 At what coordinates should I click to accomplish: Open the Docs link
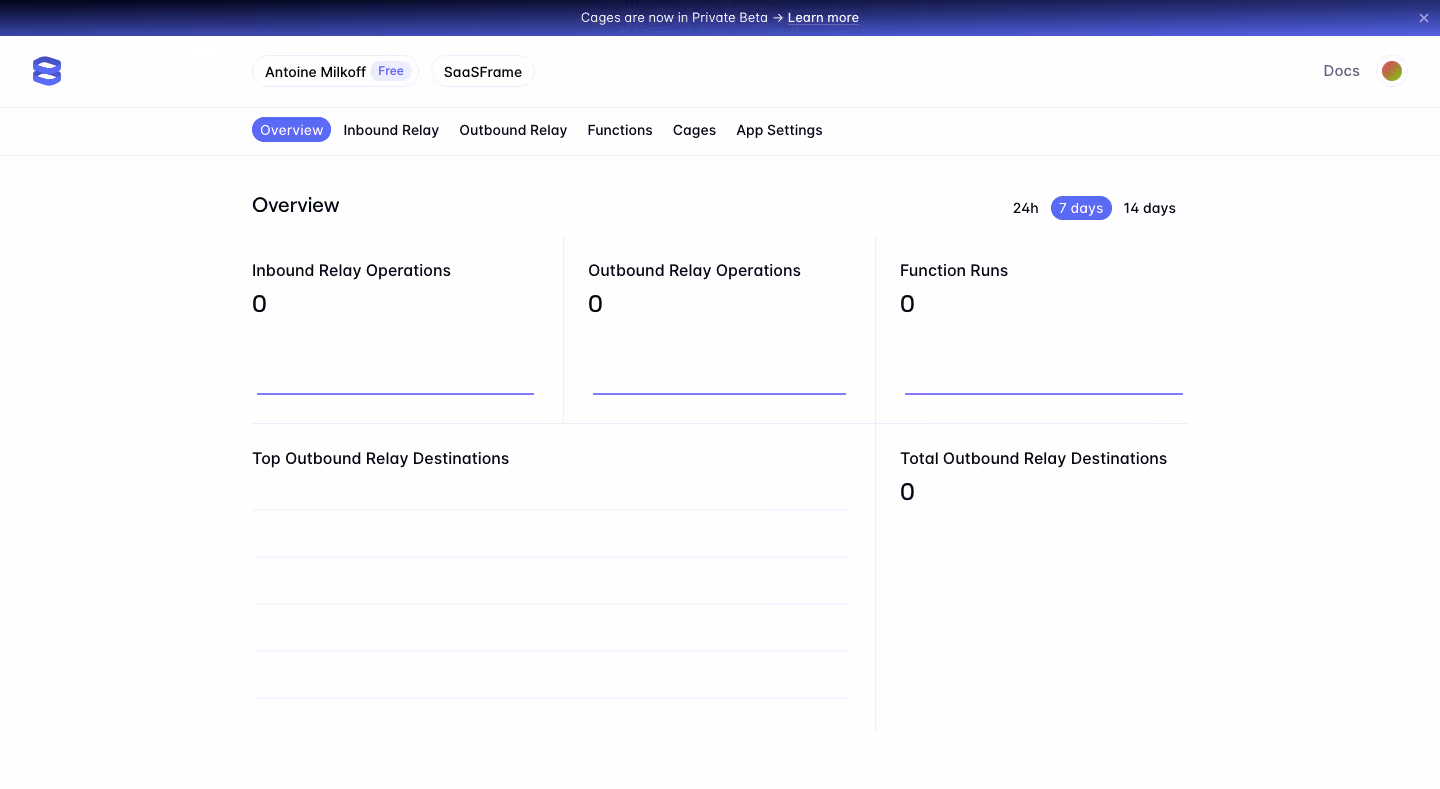point(1341,71)
